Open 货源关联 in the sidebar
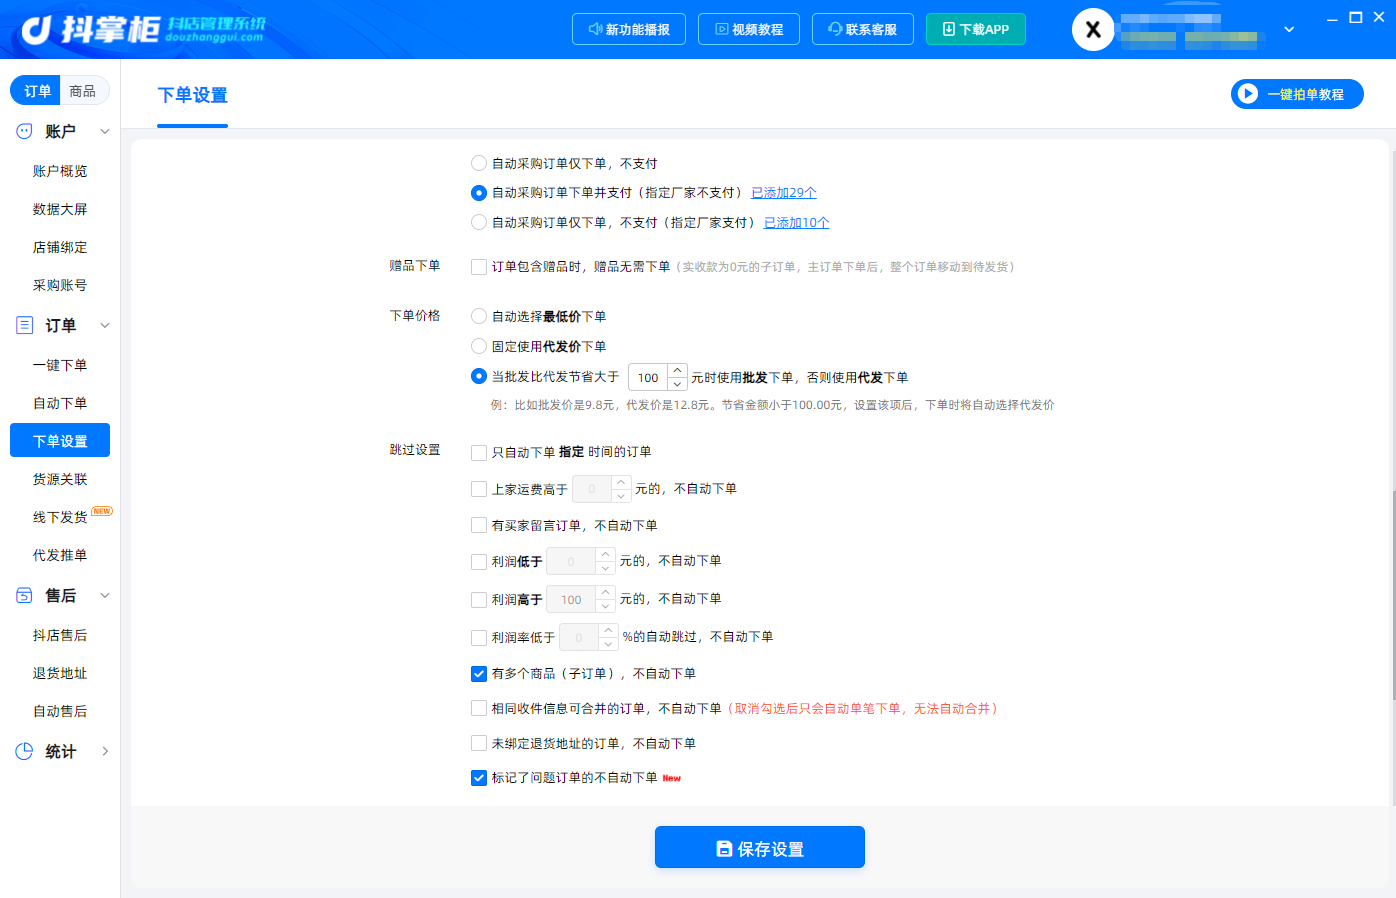The width and height of the screenshot is (1396, 898). click(60, 479)
